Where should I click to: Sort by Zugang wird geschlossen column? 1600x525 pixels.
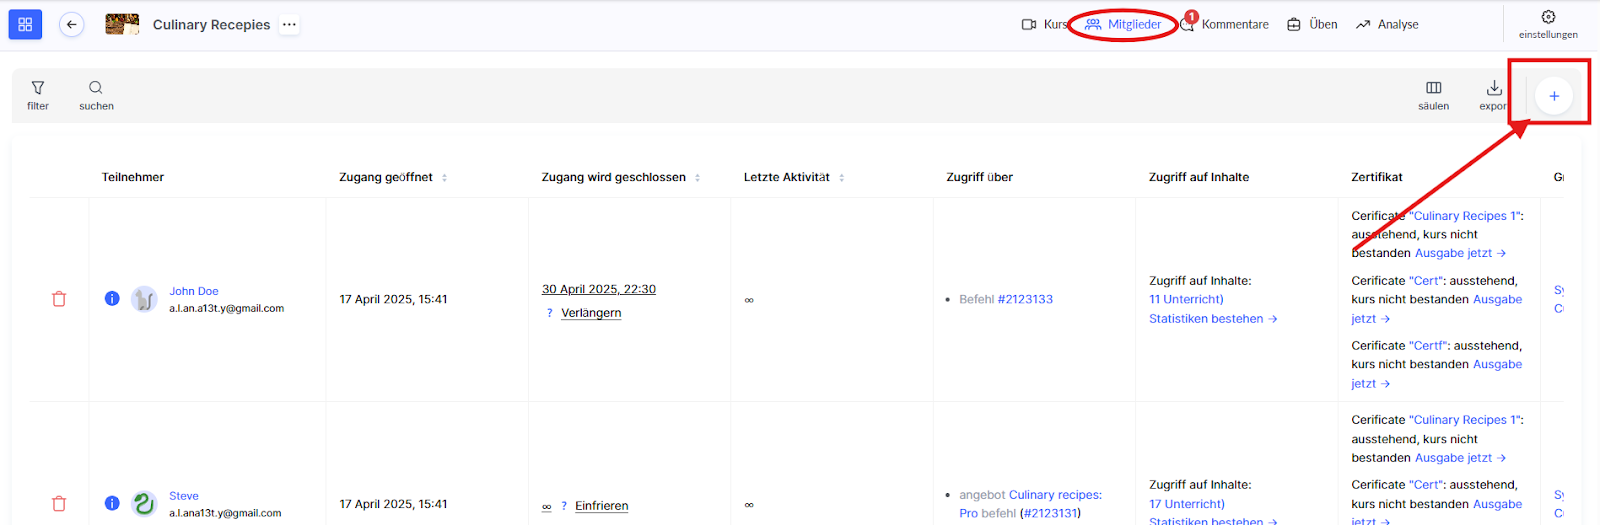coord(697,178)
